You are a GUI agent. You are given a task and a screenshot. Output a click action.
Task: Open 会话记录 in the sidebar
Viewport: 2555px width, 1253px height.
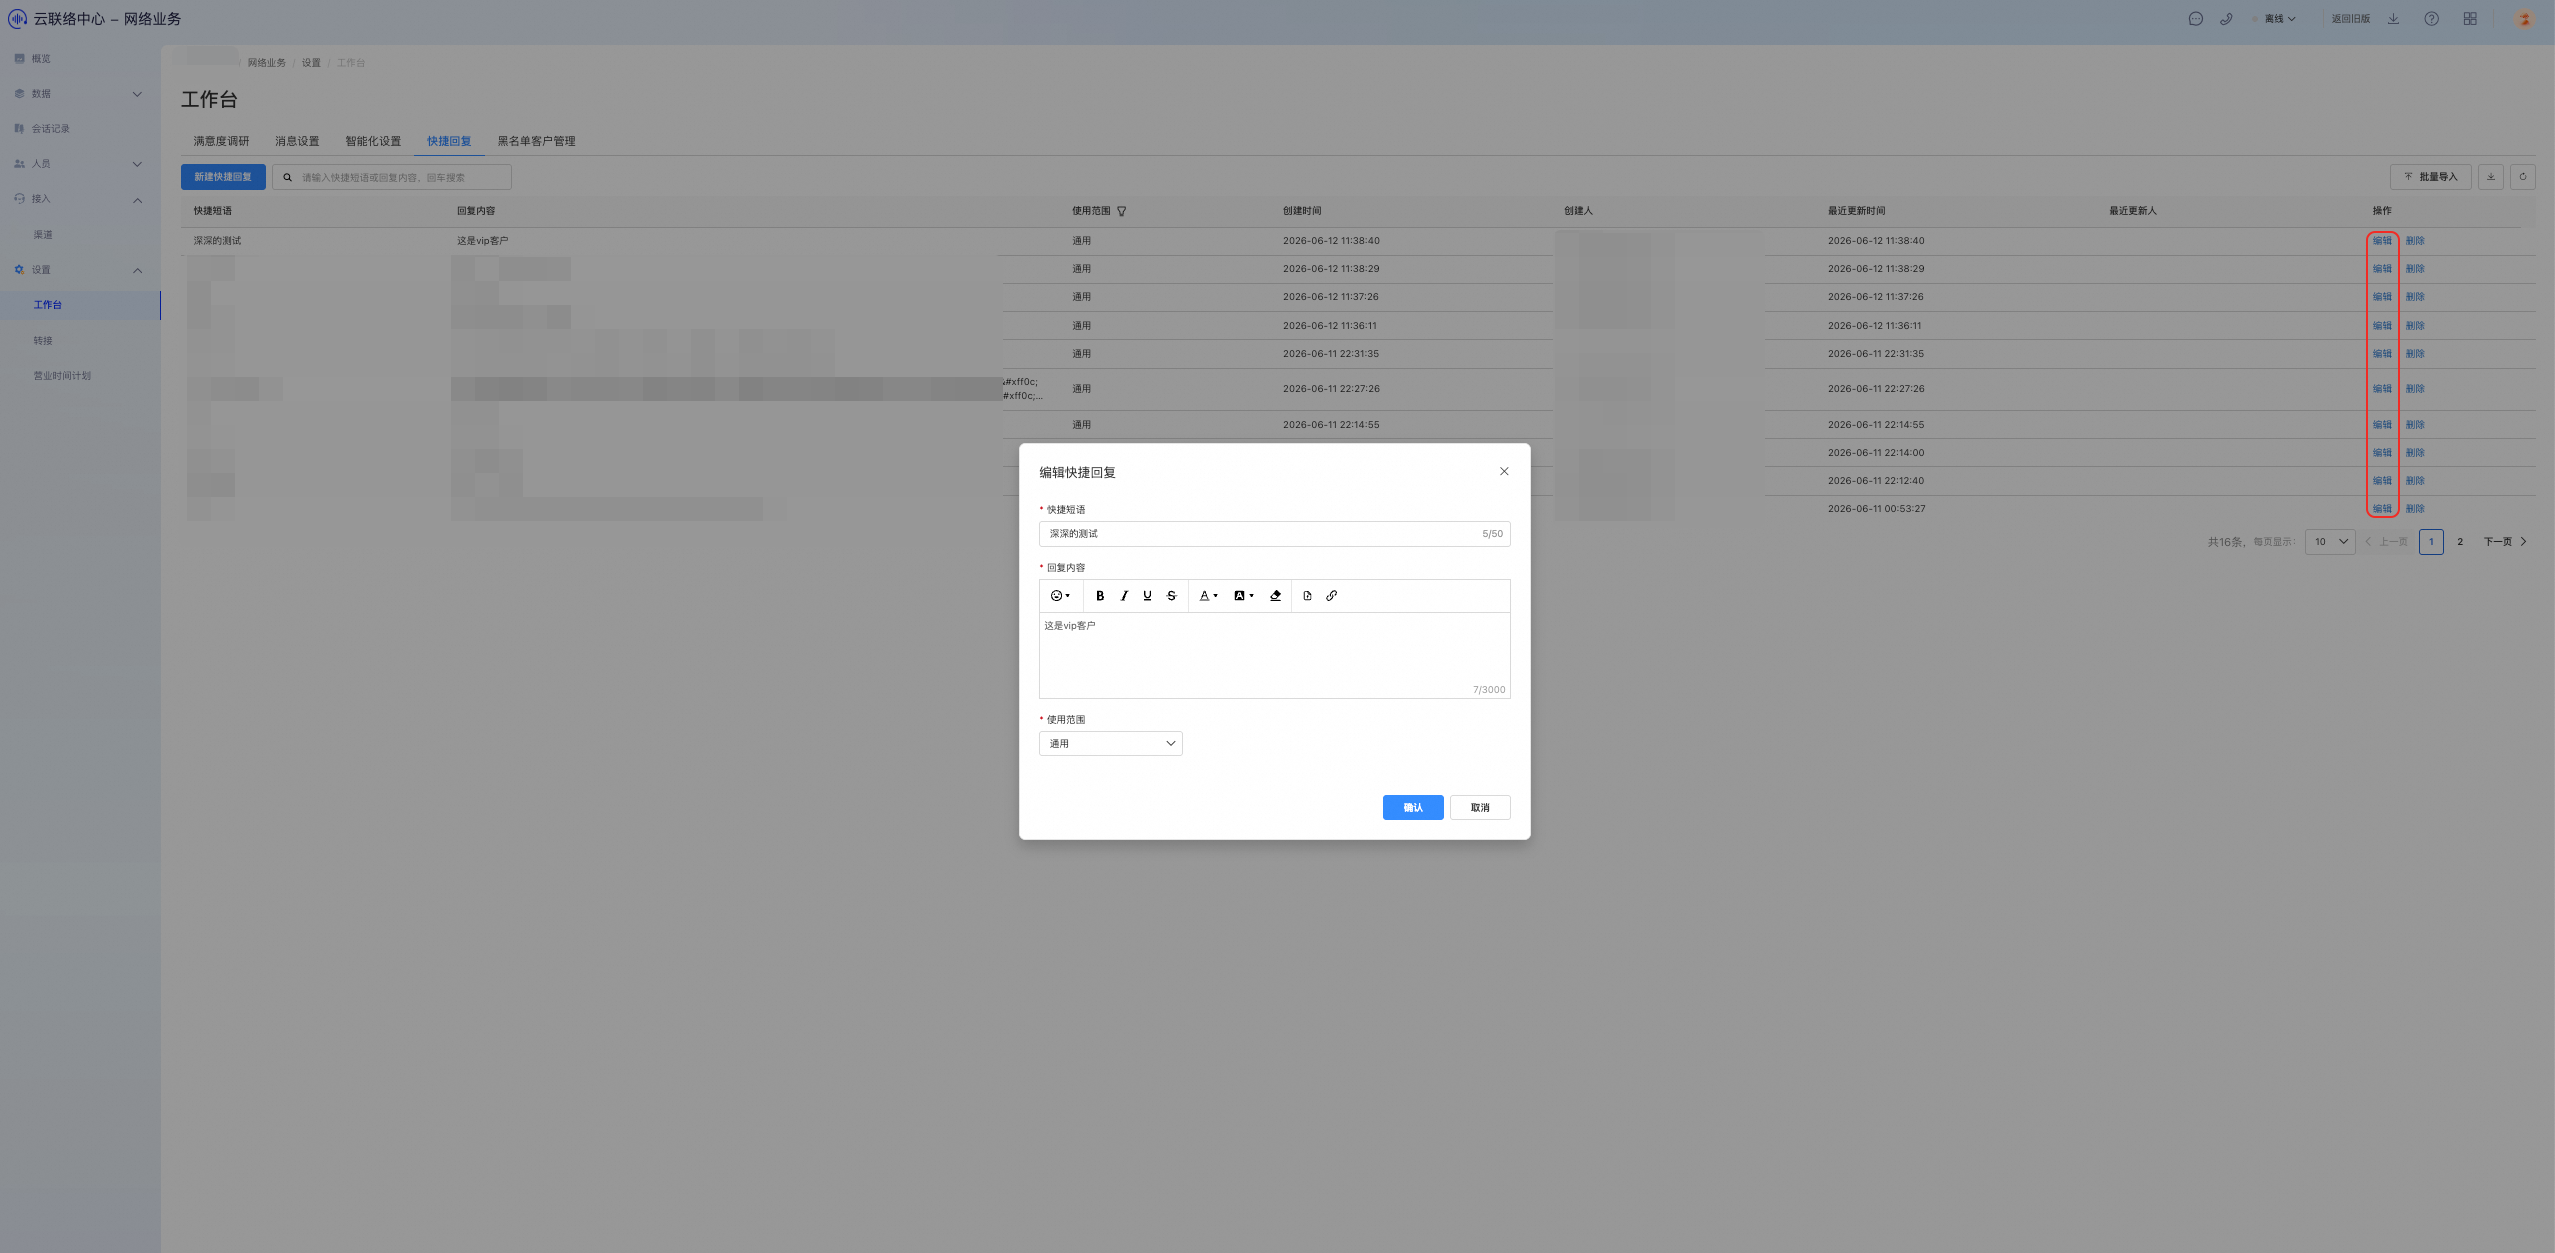coord(80,129)
